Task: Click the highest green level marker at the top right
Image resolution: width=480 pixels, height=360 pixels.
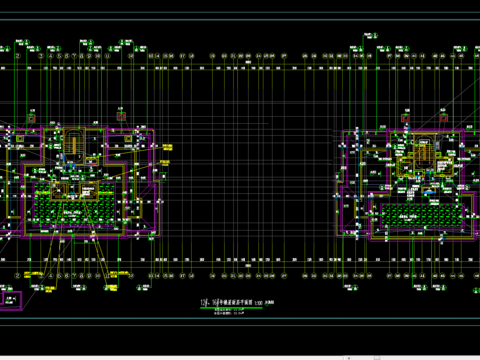Action: click(x=370, y=36)
